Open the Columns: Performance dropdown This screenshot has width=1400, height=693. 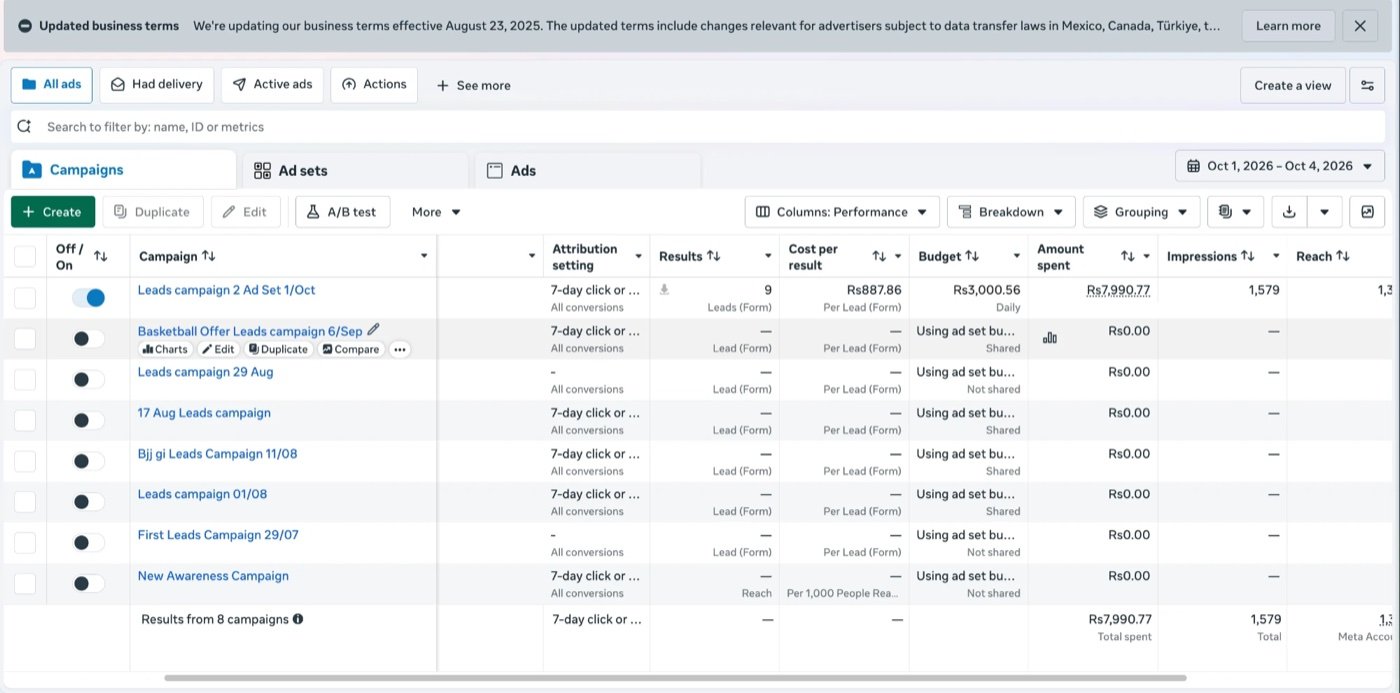coord(842,212)
